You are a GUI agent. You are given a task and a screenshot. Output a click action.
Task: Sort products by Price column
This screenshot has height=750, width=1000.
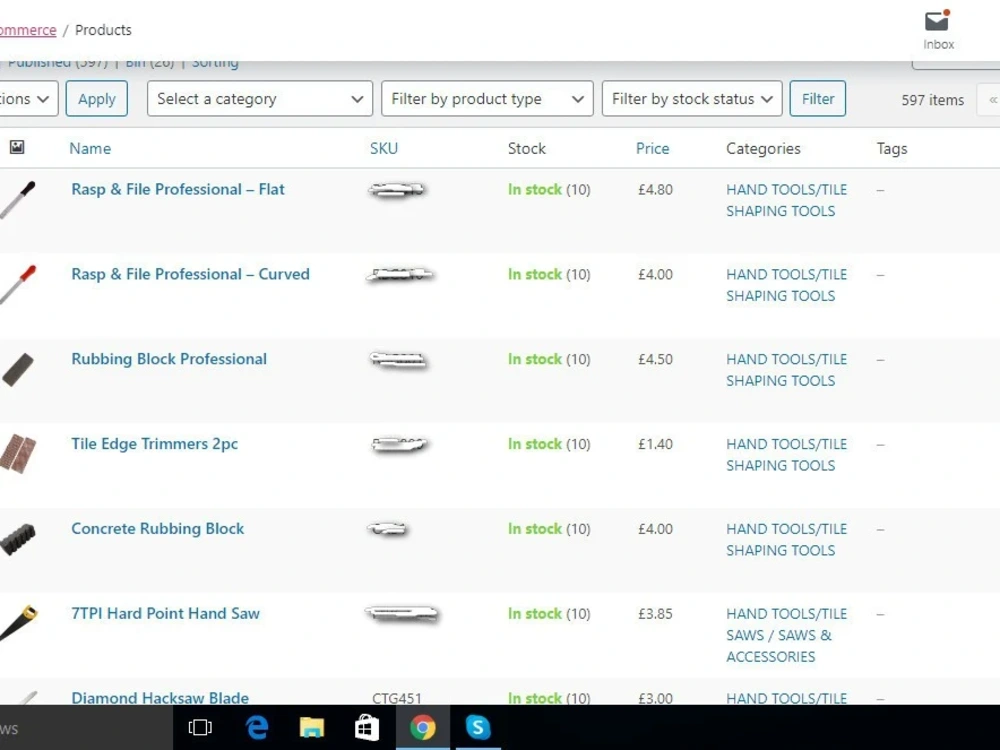(x=652, y=149)
